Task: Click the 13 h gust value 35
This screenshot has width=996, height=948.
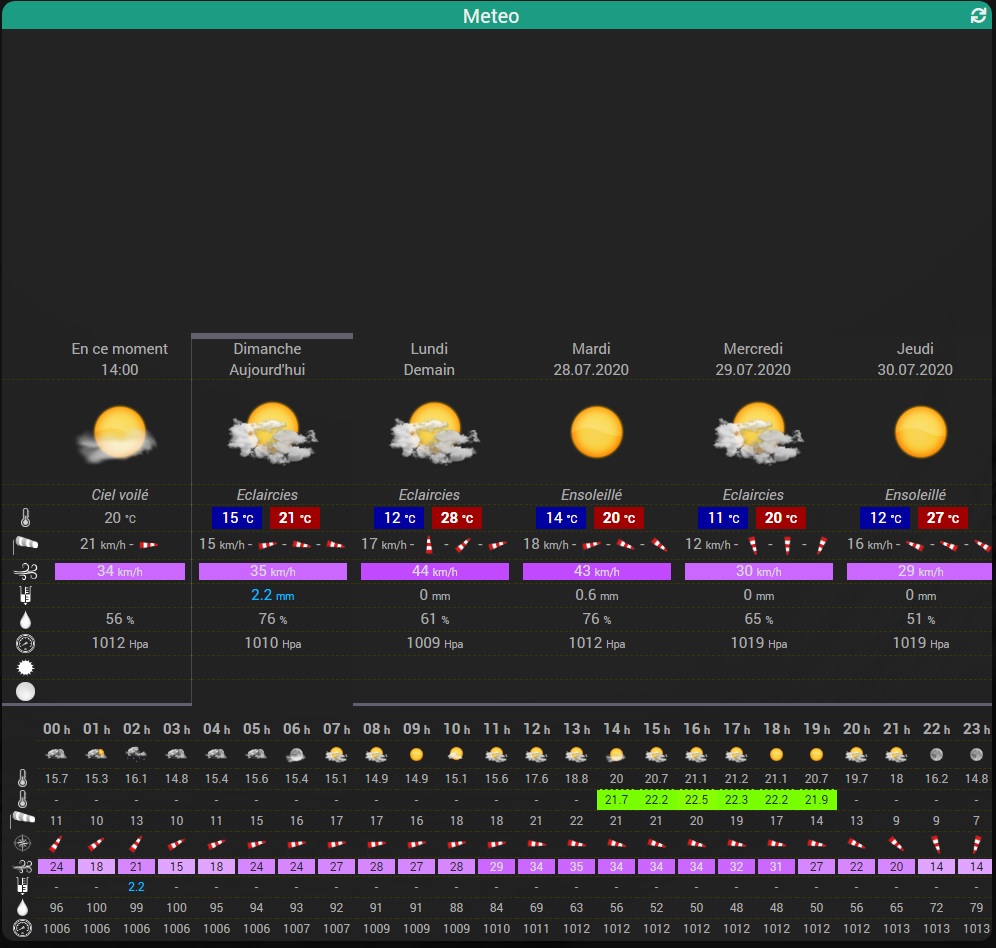Action: click(576, 867)
